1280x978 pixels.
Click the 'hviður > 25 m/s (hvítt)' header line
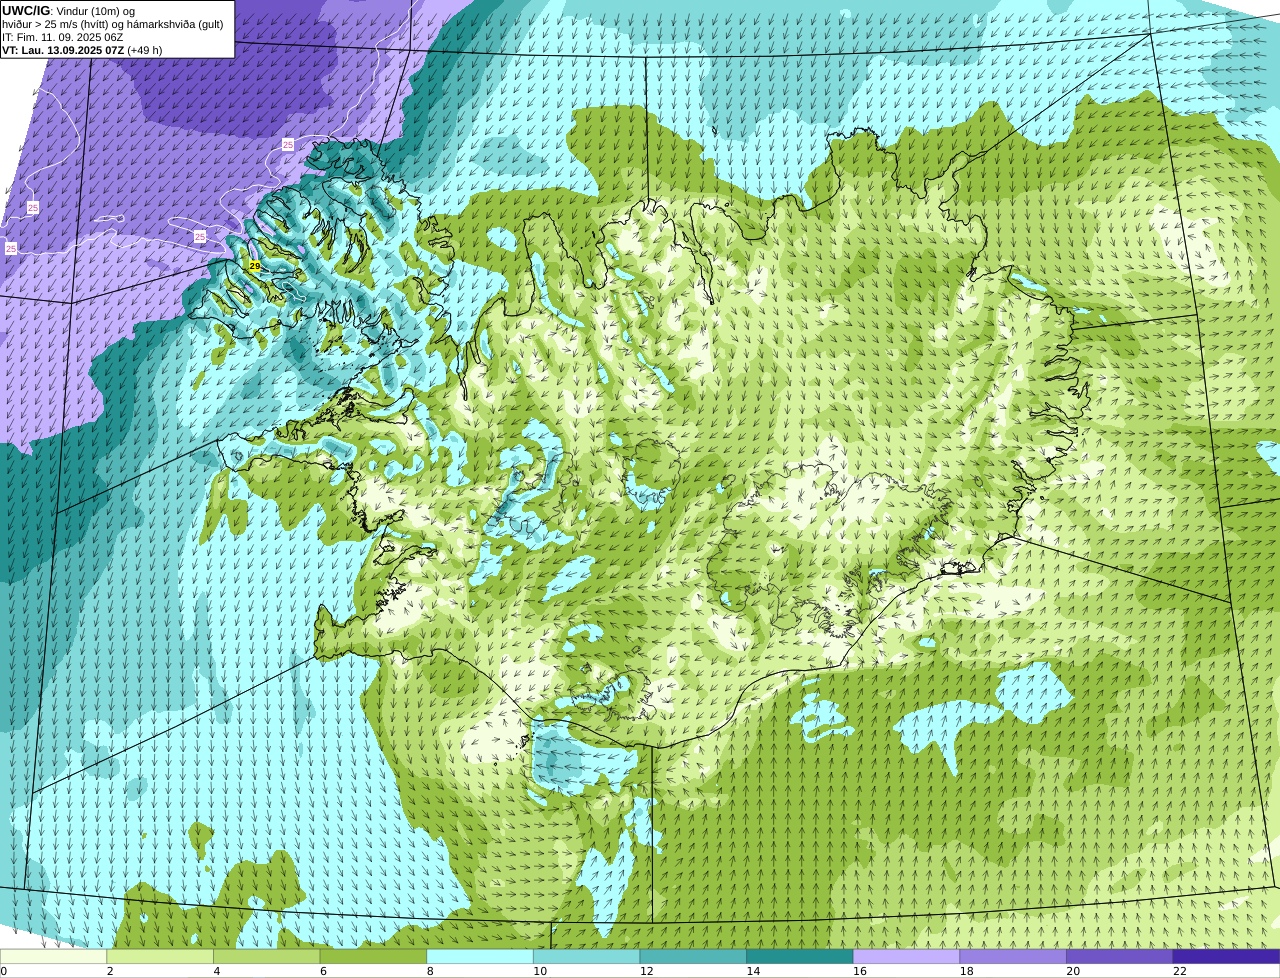(113, 24)
